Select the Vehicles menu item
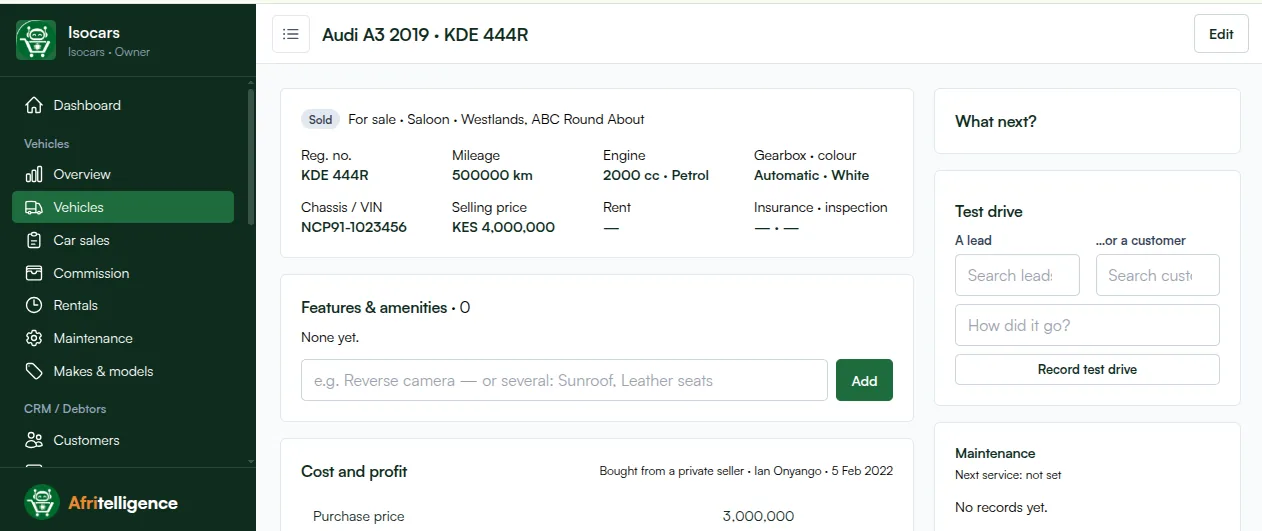Viewport: 1262px width, 531px height. click(x=123, y=207)
